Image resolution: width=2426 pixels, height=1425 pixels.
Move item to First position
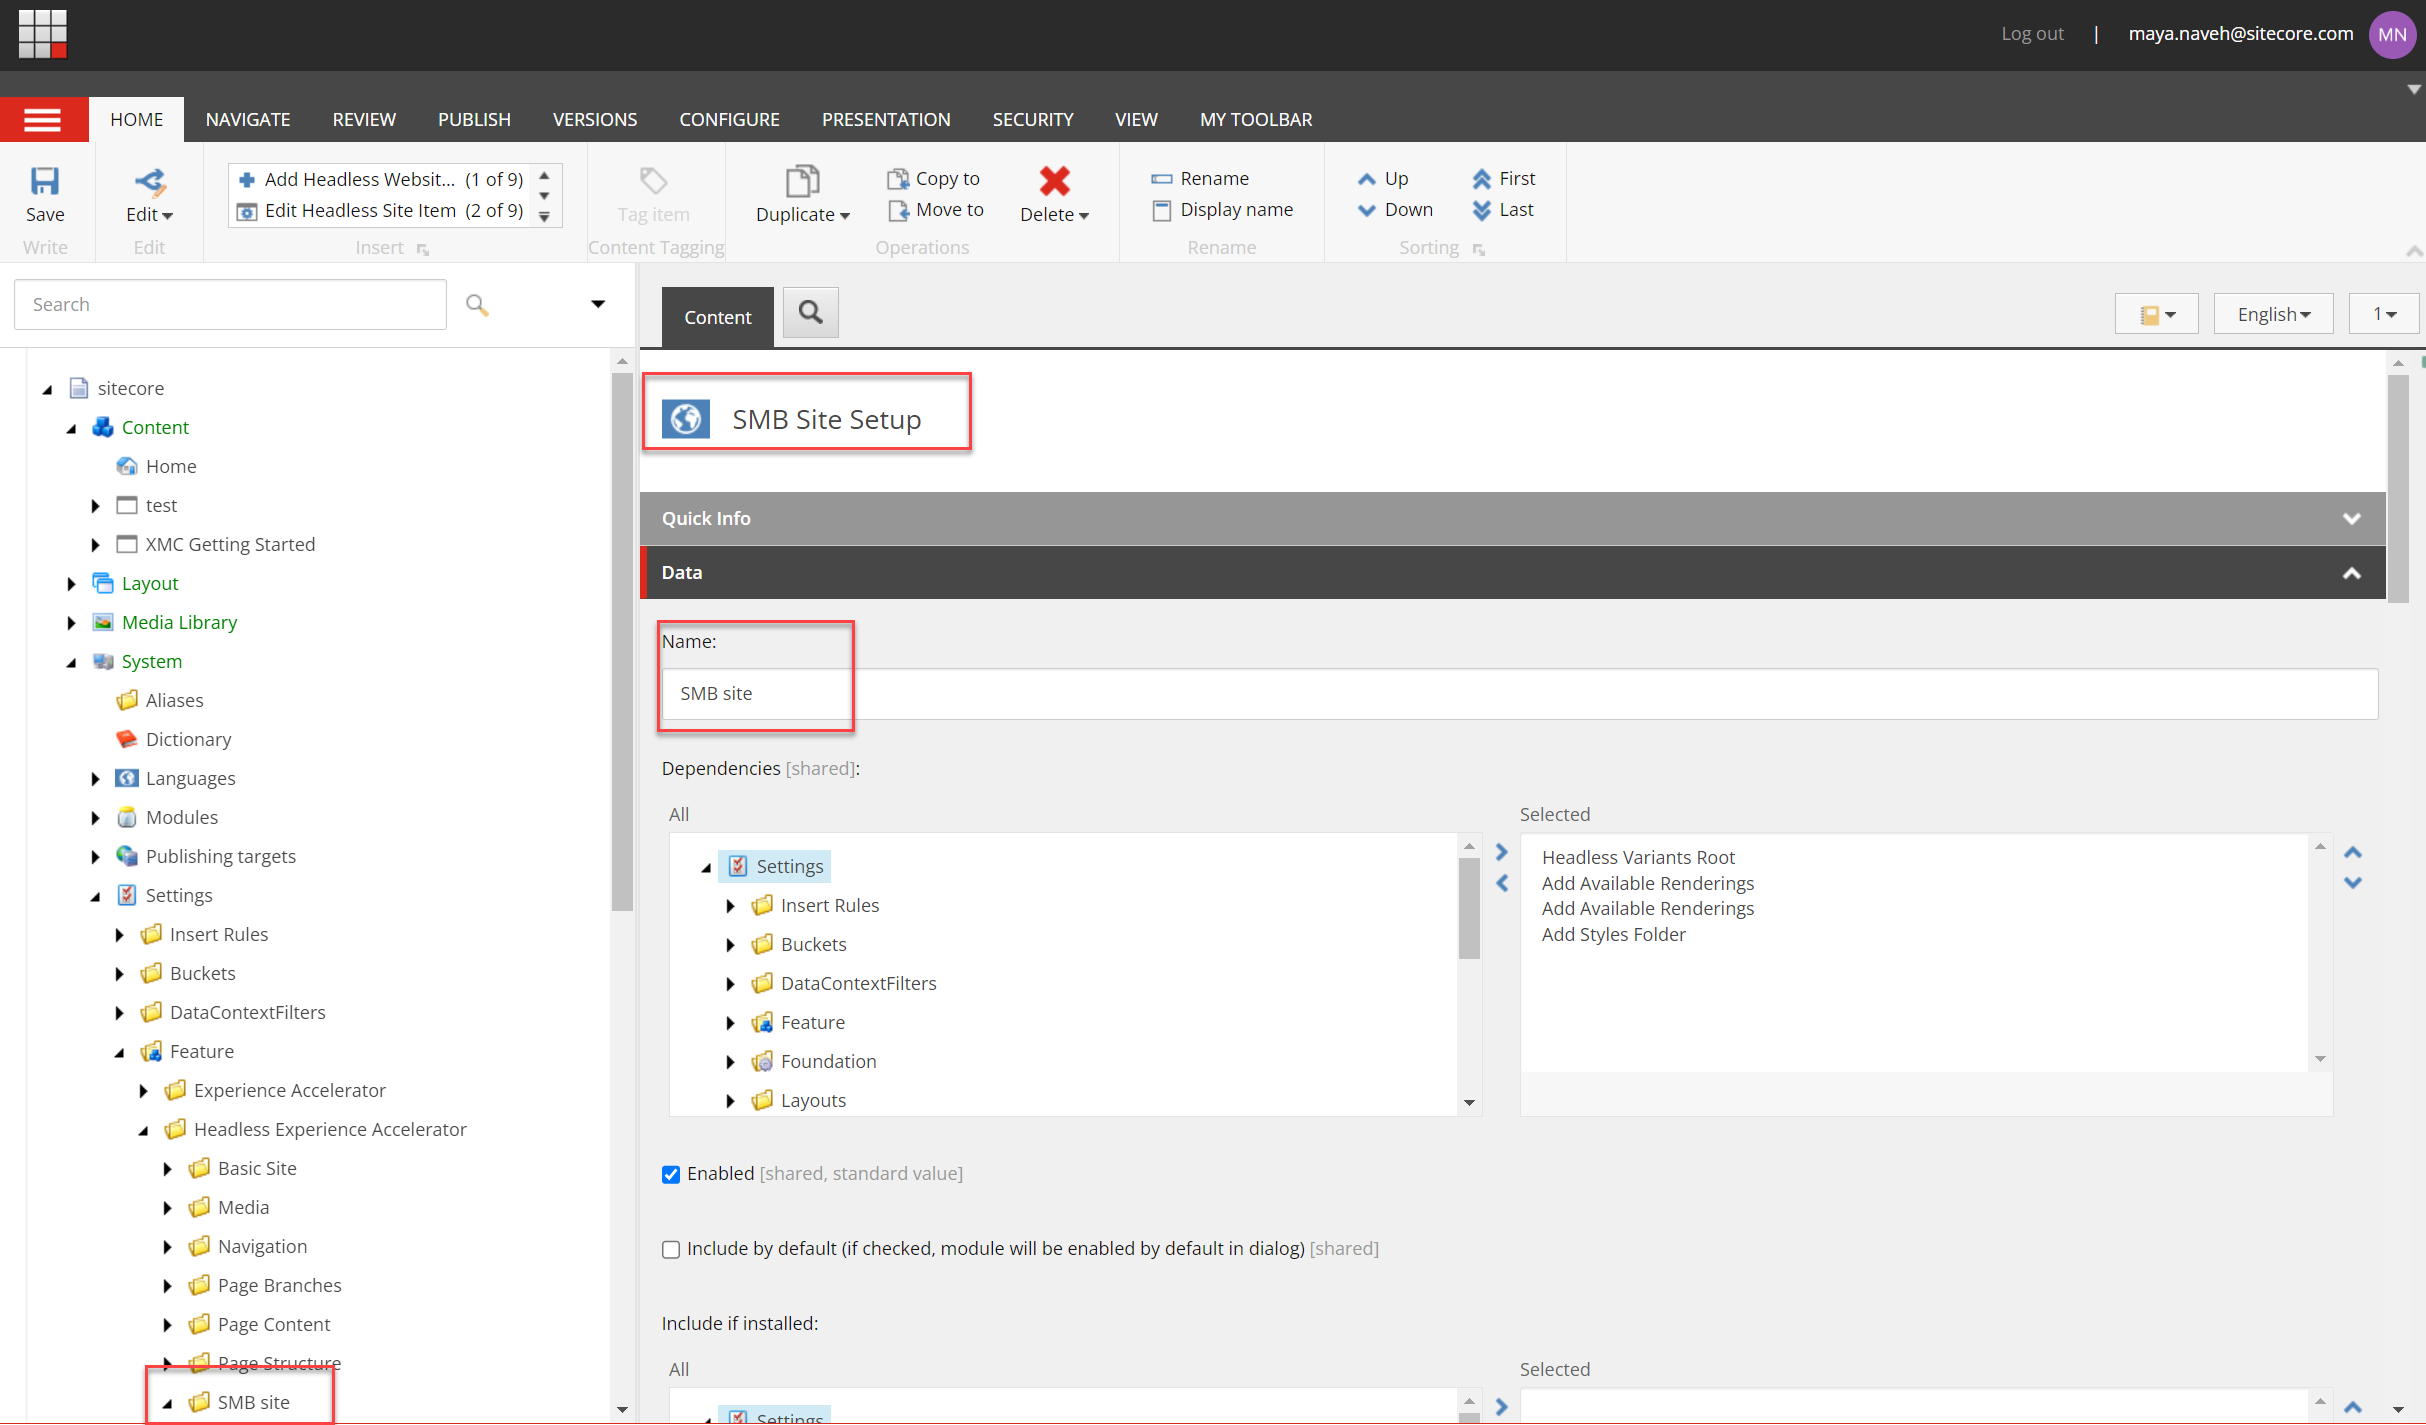[x=1503, y=178]
